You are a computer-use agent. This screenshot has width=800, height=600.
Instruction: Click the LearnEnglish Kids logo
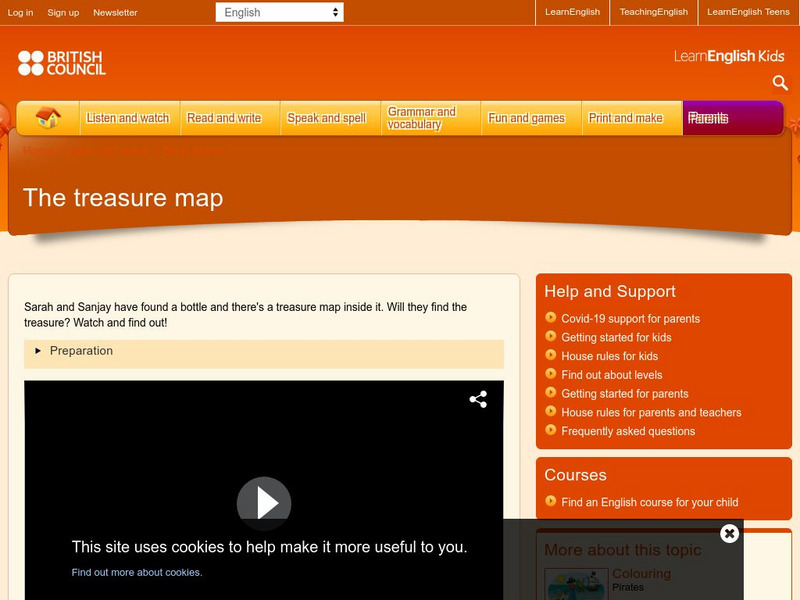coord(729,56)
